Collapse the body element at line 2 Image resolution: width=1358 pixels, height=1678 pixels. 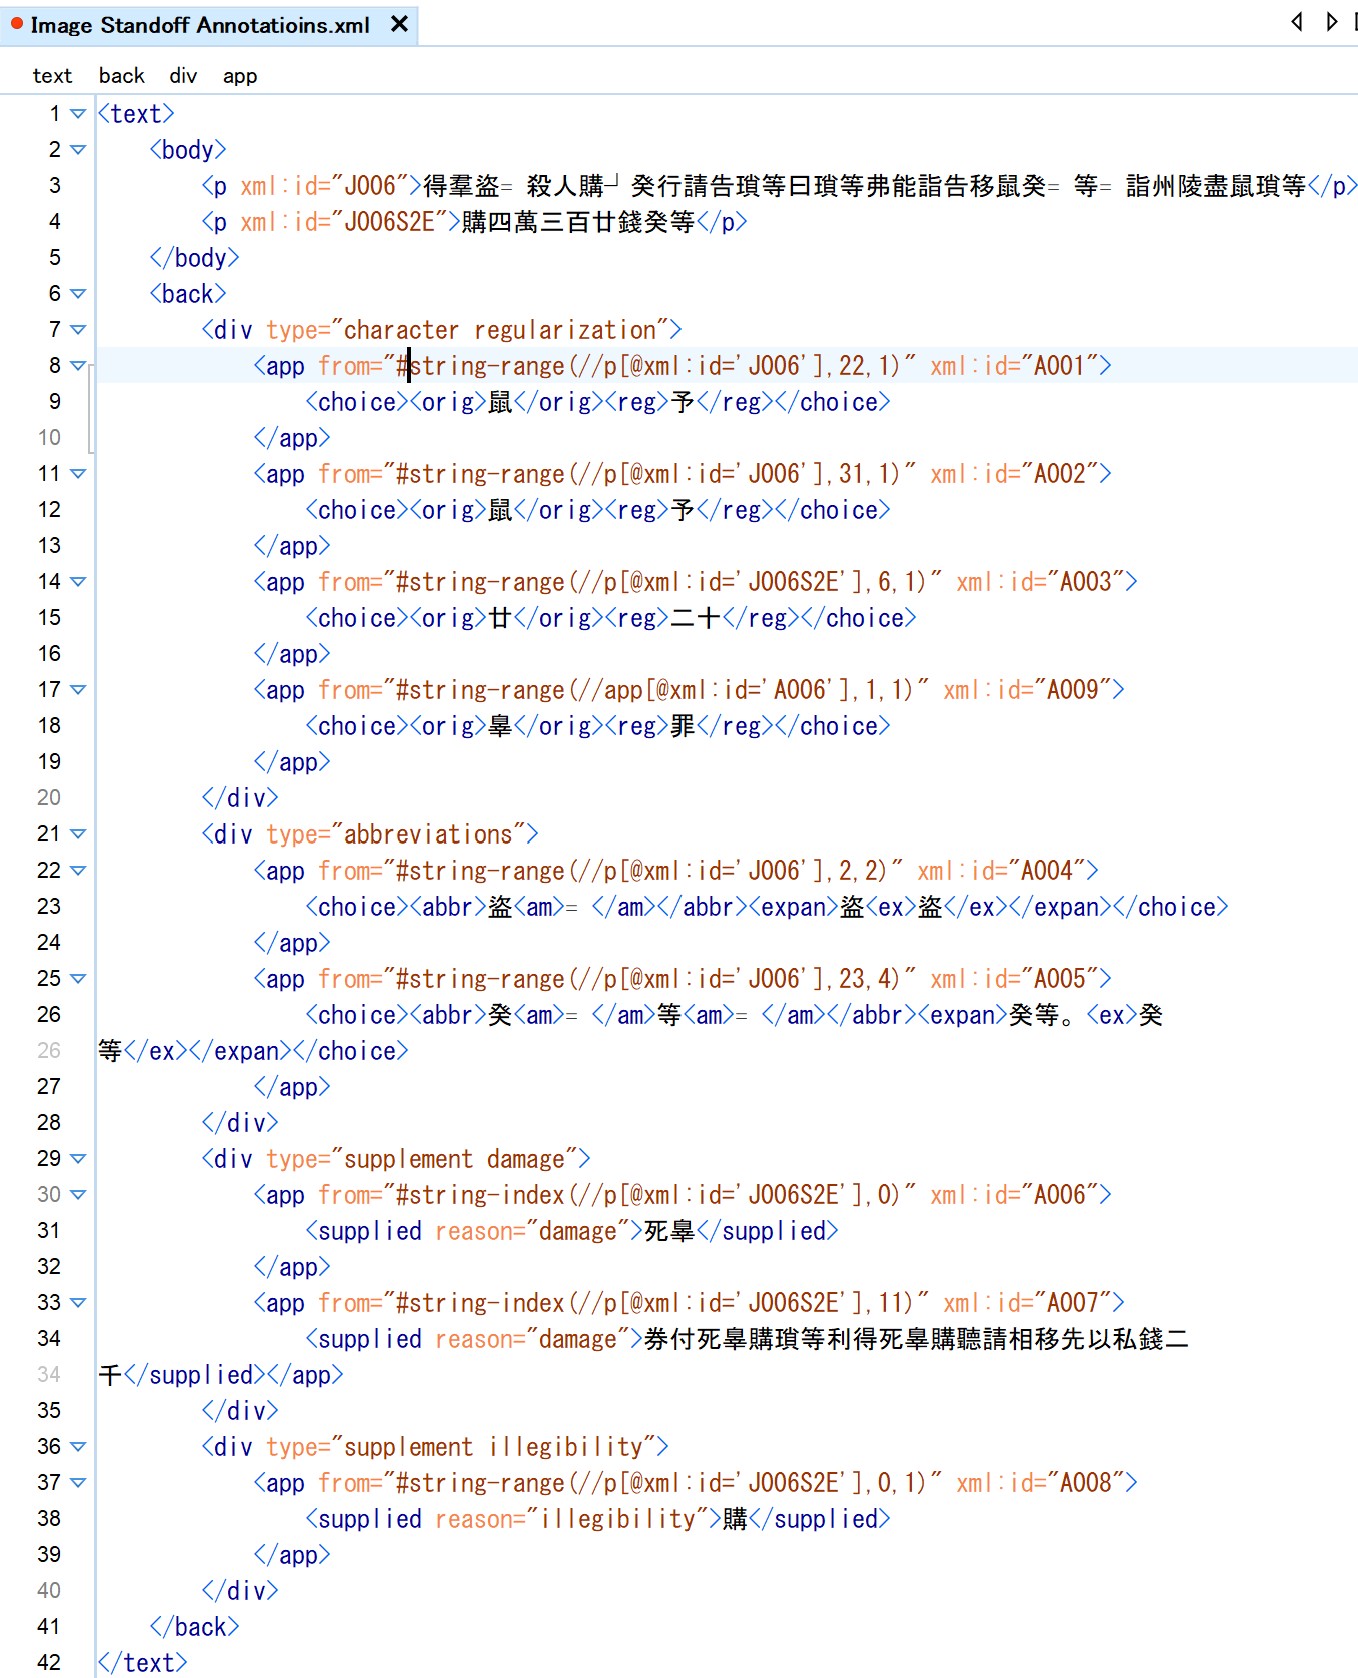tap(78, 150)
